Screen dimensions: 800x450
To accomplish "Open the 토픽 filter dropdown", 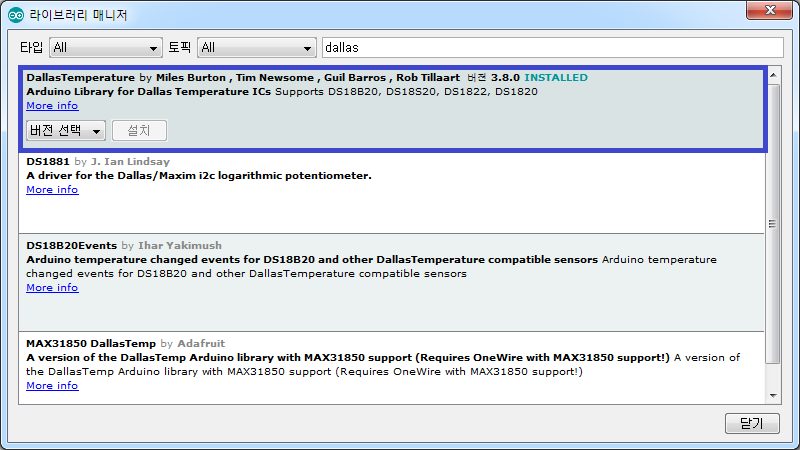I will [256, 48].
